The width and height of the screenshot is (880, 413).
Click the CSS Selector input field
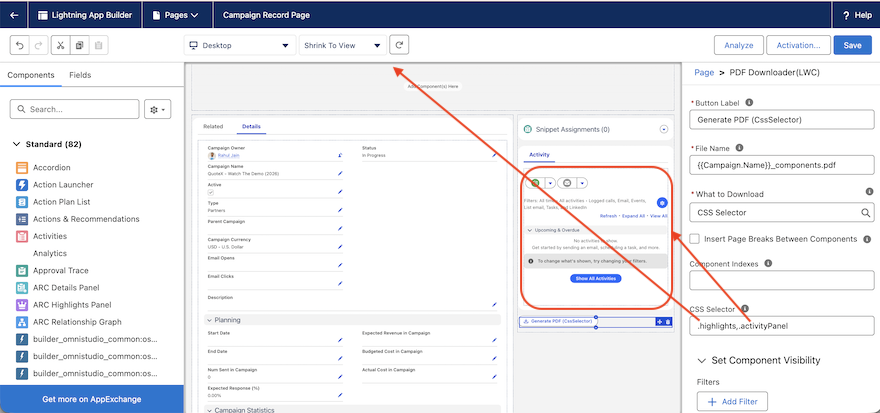click(x=781, y=325)
